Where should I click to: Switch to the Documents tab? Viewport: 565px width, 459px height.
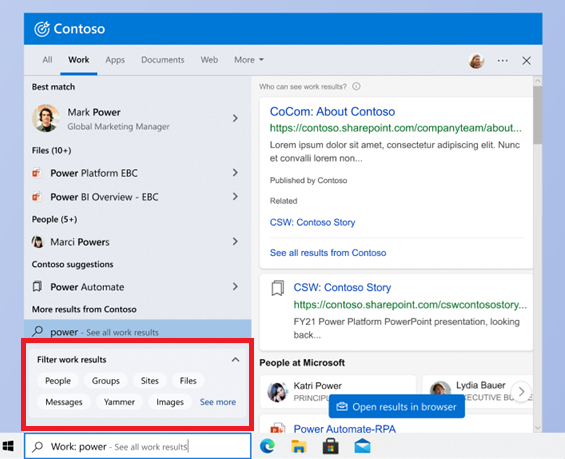[163, 60]
